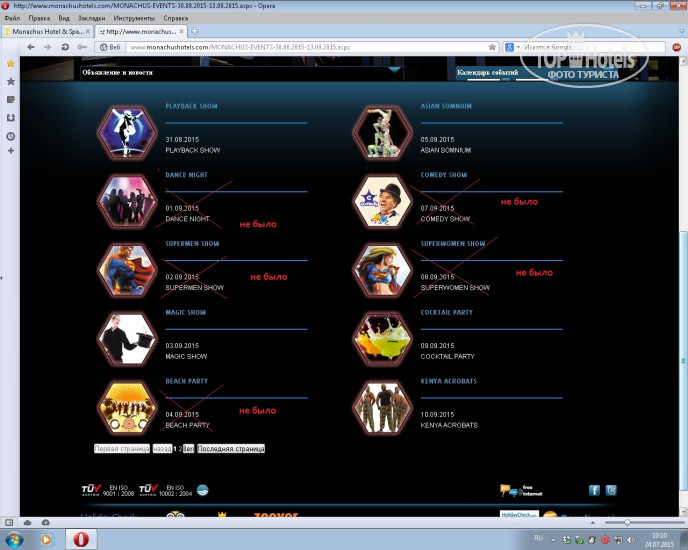Open the Справка menu
688x550 pixels.
(176, 18)
